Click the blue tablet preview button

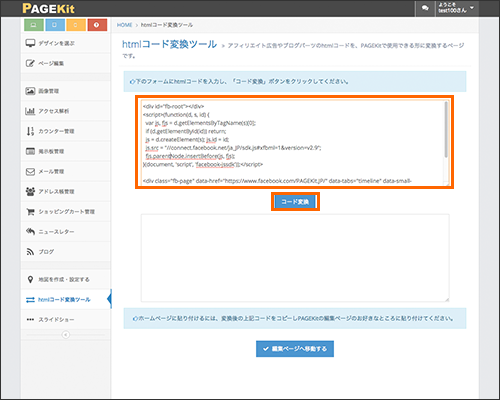point(55,25)
